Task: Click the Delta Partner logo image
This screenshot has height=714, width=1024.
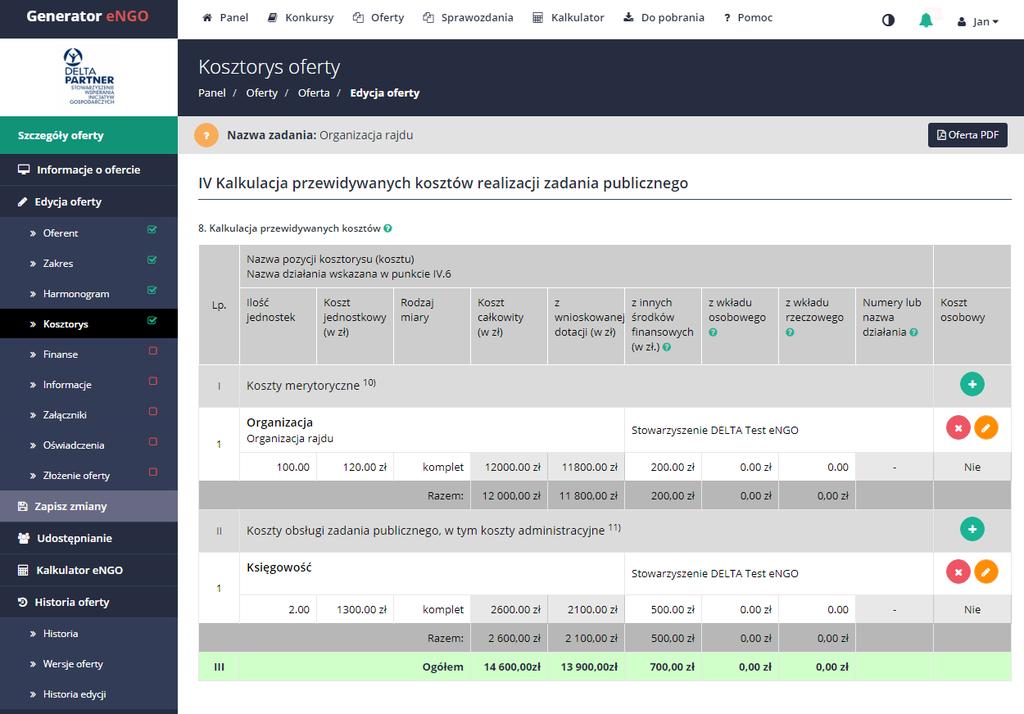Action: pos(89,76)
